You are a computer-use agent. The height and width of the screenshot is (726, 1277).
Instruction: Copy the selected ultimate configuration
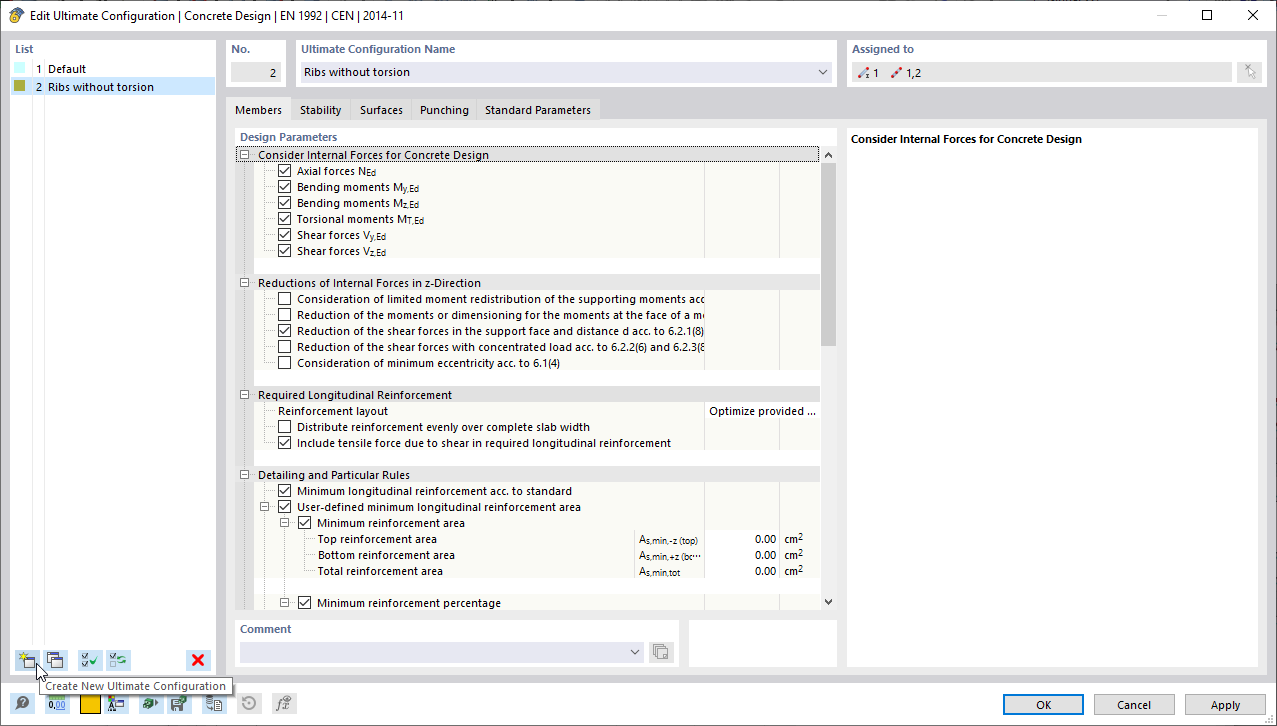pyautogui.click(x=55, y=660)
